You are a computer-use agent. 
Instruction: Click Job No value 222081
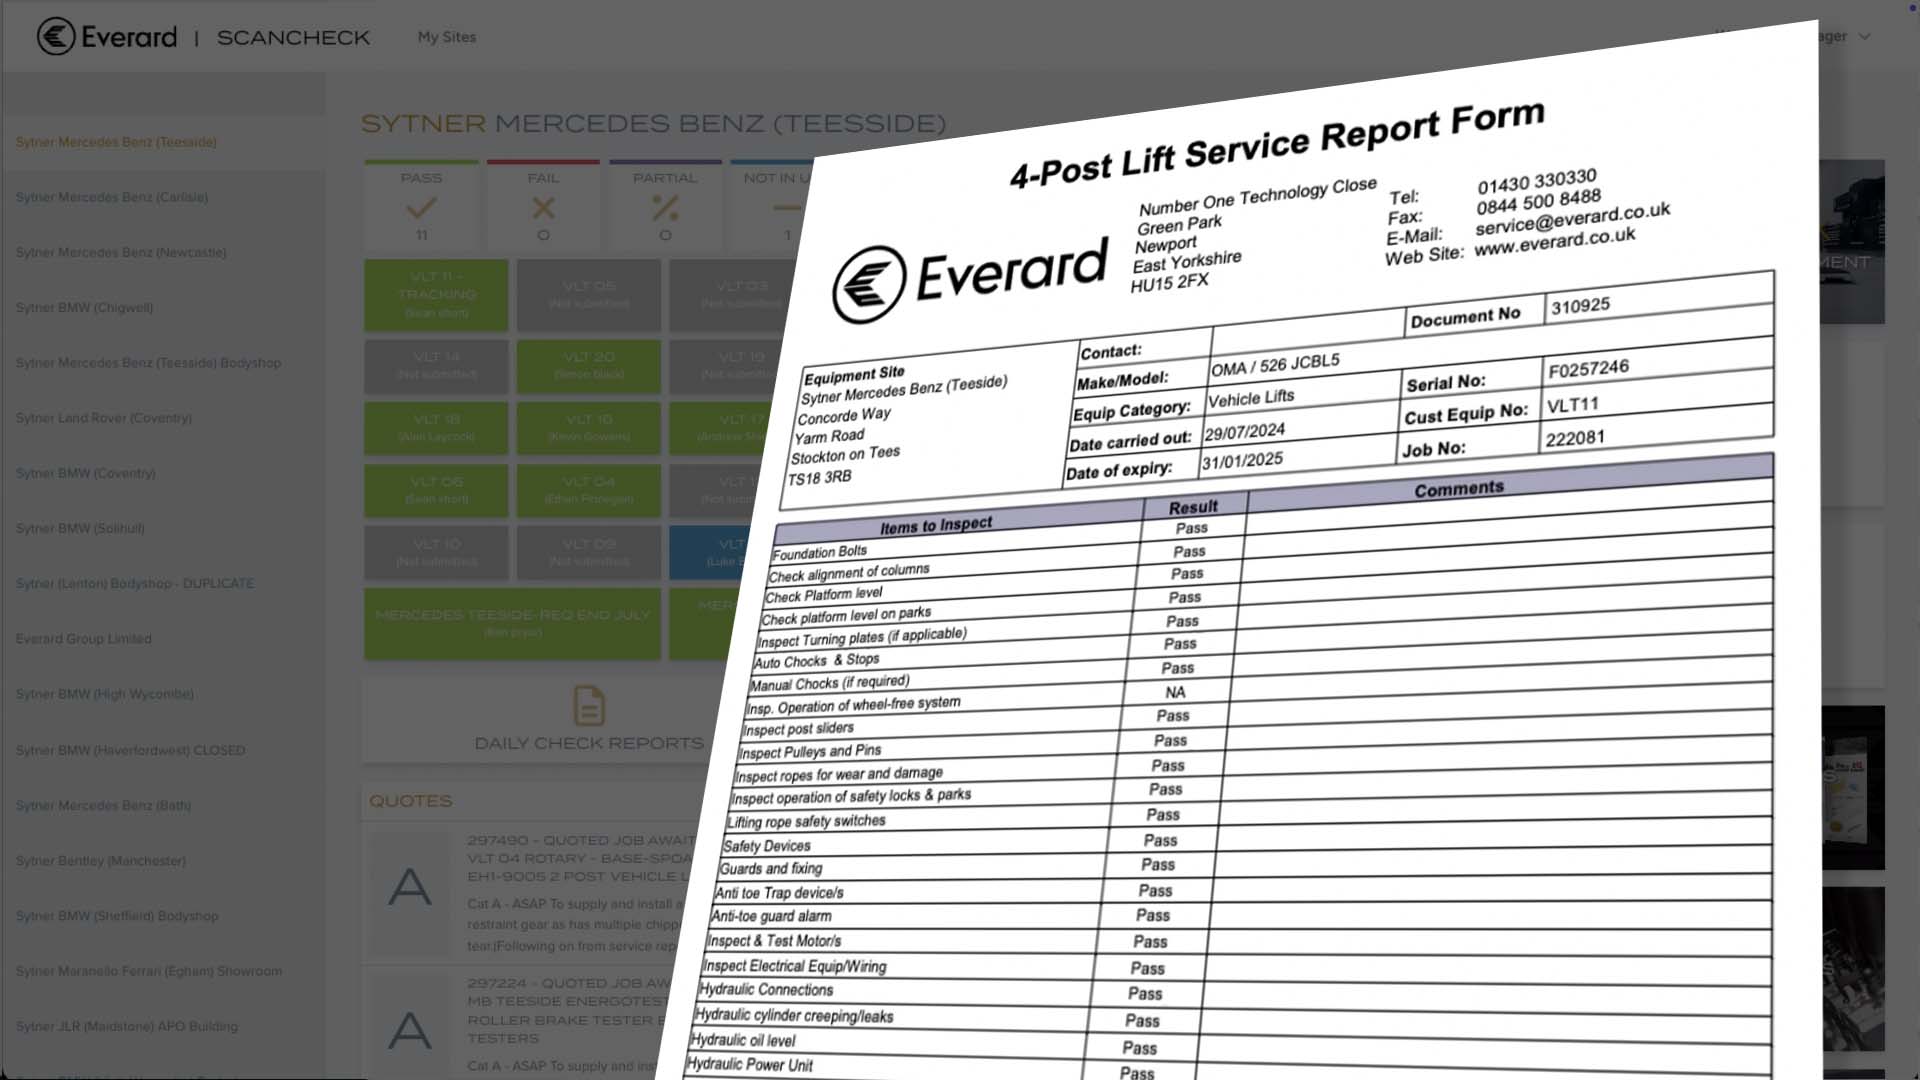click(1575, 438)
